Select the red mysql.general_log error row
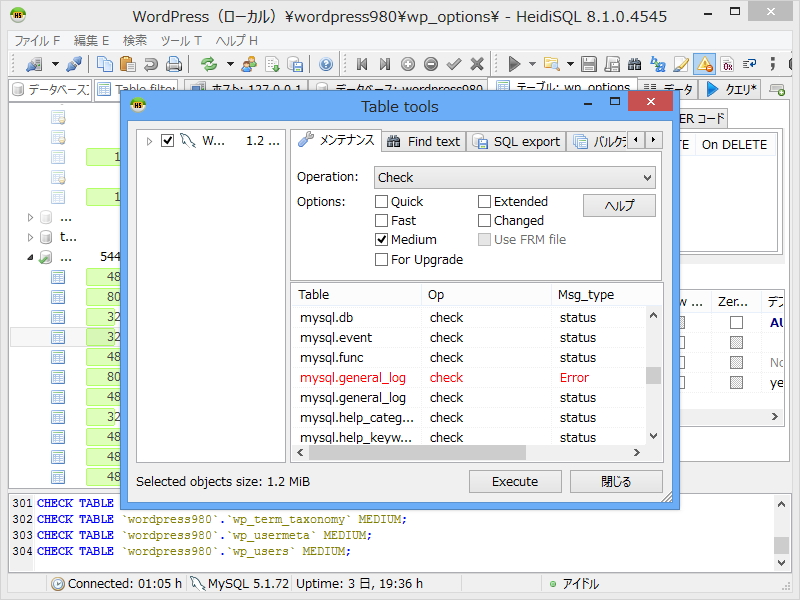This screenshot has height=600, width=800. [468, 378]
